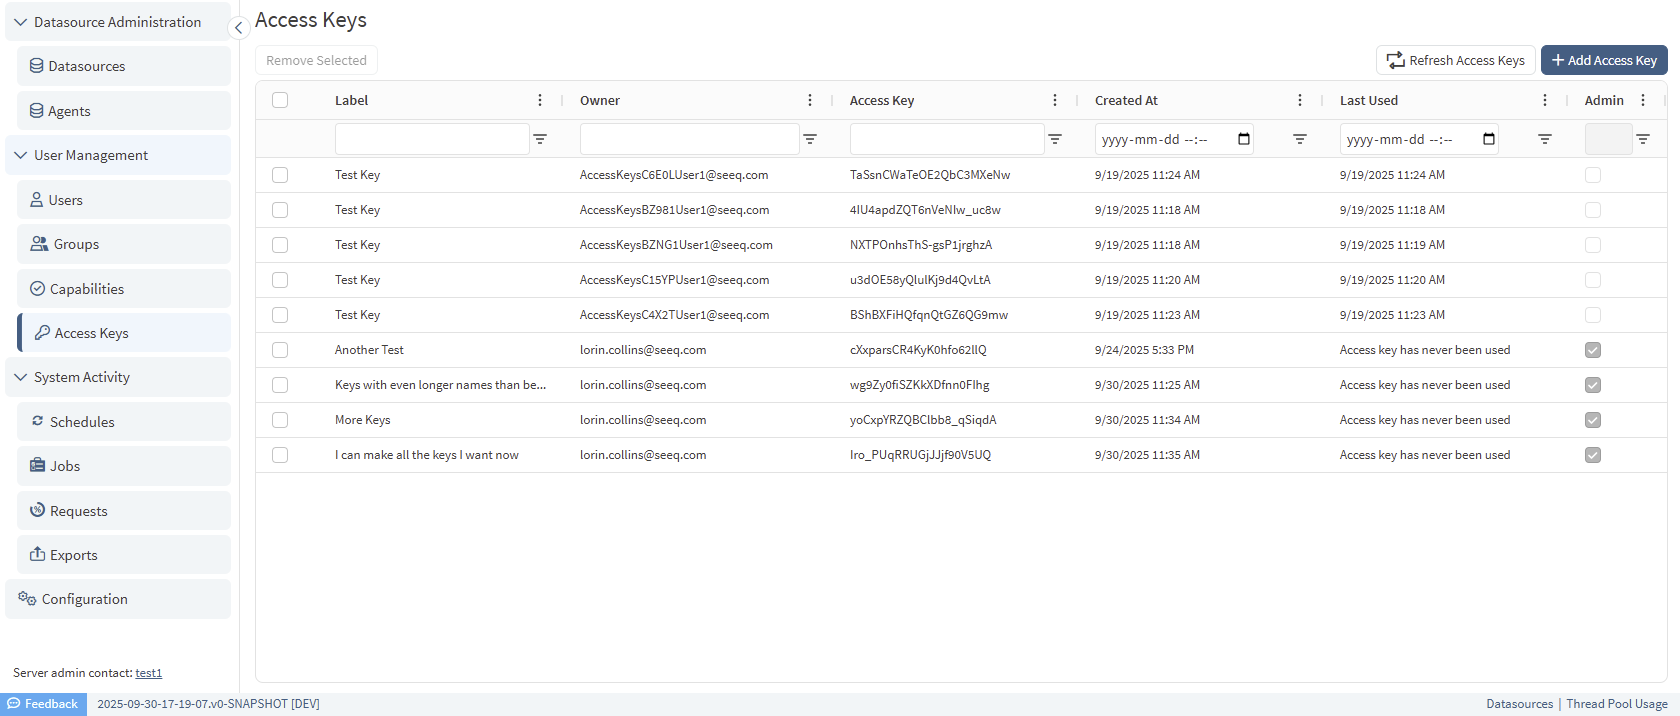Check the 'More Keys' row checkbox
Image resolution: width=1680 pixels, height=716 pixels.
[x=280, y=420]
